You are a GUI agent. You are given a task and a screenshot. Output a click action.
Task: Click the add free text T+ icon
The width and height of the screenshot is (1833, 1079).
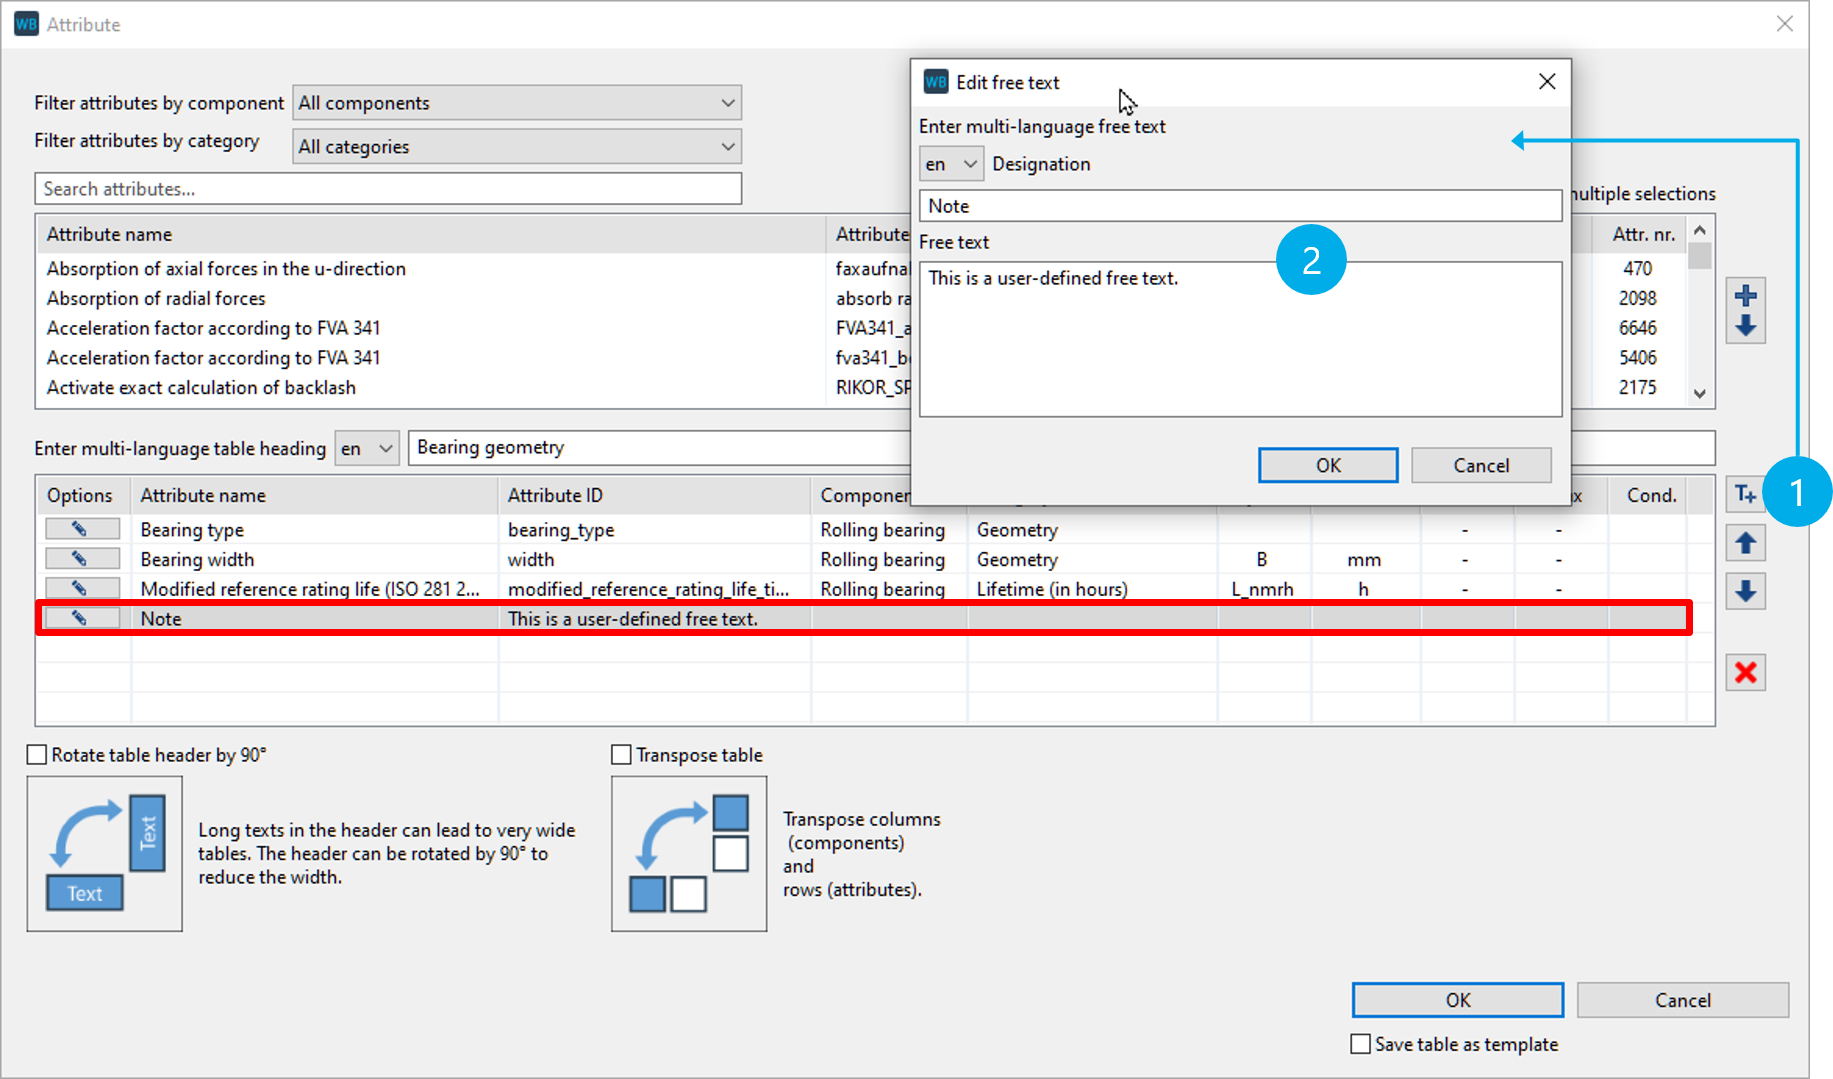[1745, 494]
